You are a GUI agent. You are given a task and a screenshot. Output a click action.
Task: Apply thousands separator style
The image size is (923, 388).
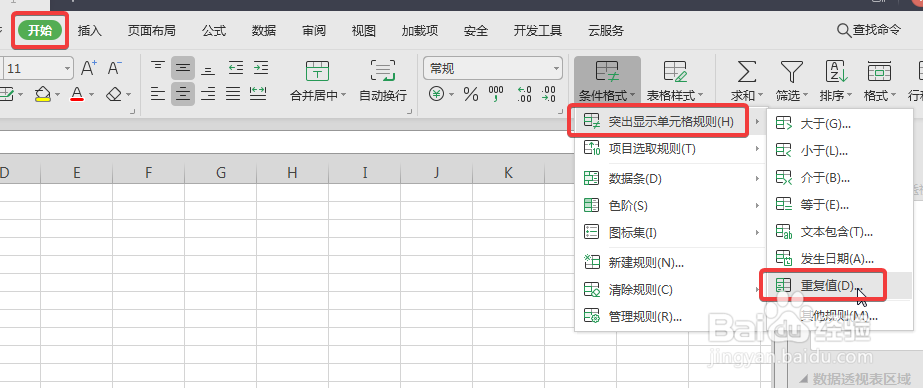point(496,94)
